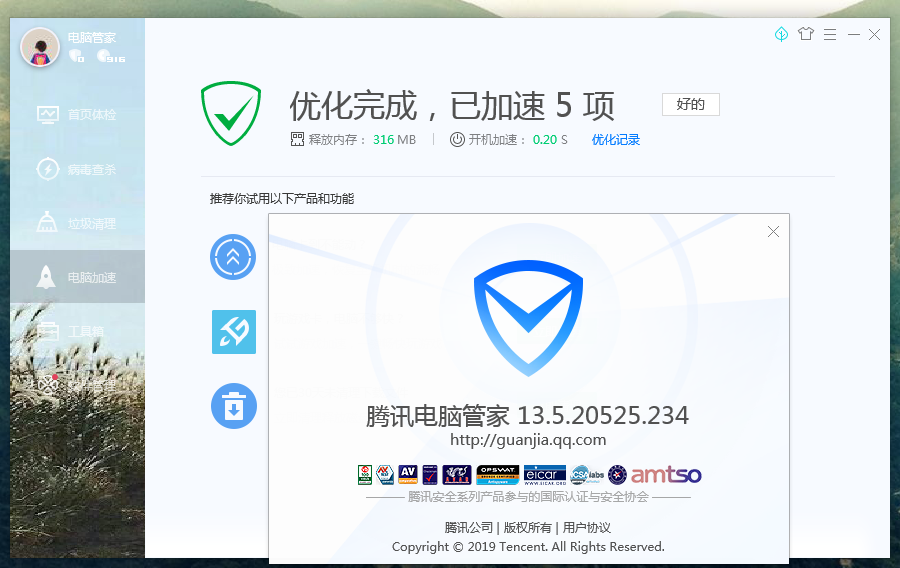Open the 优化记录 link
Image resolution: width=900 pixels, height=568 pixels.
coord(615,139)
